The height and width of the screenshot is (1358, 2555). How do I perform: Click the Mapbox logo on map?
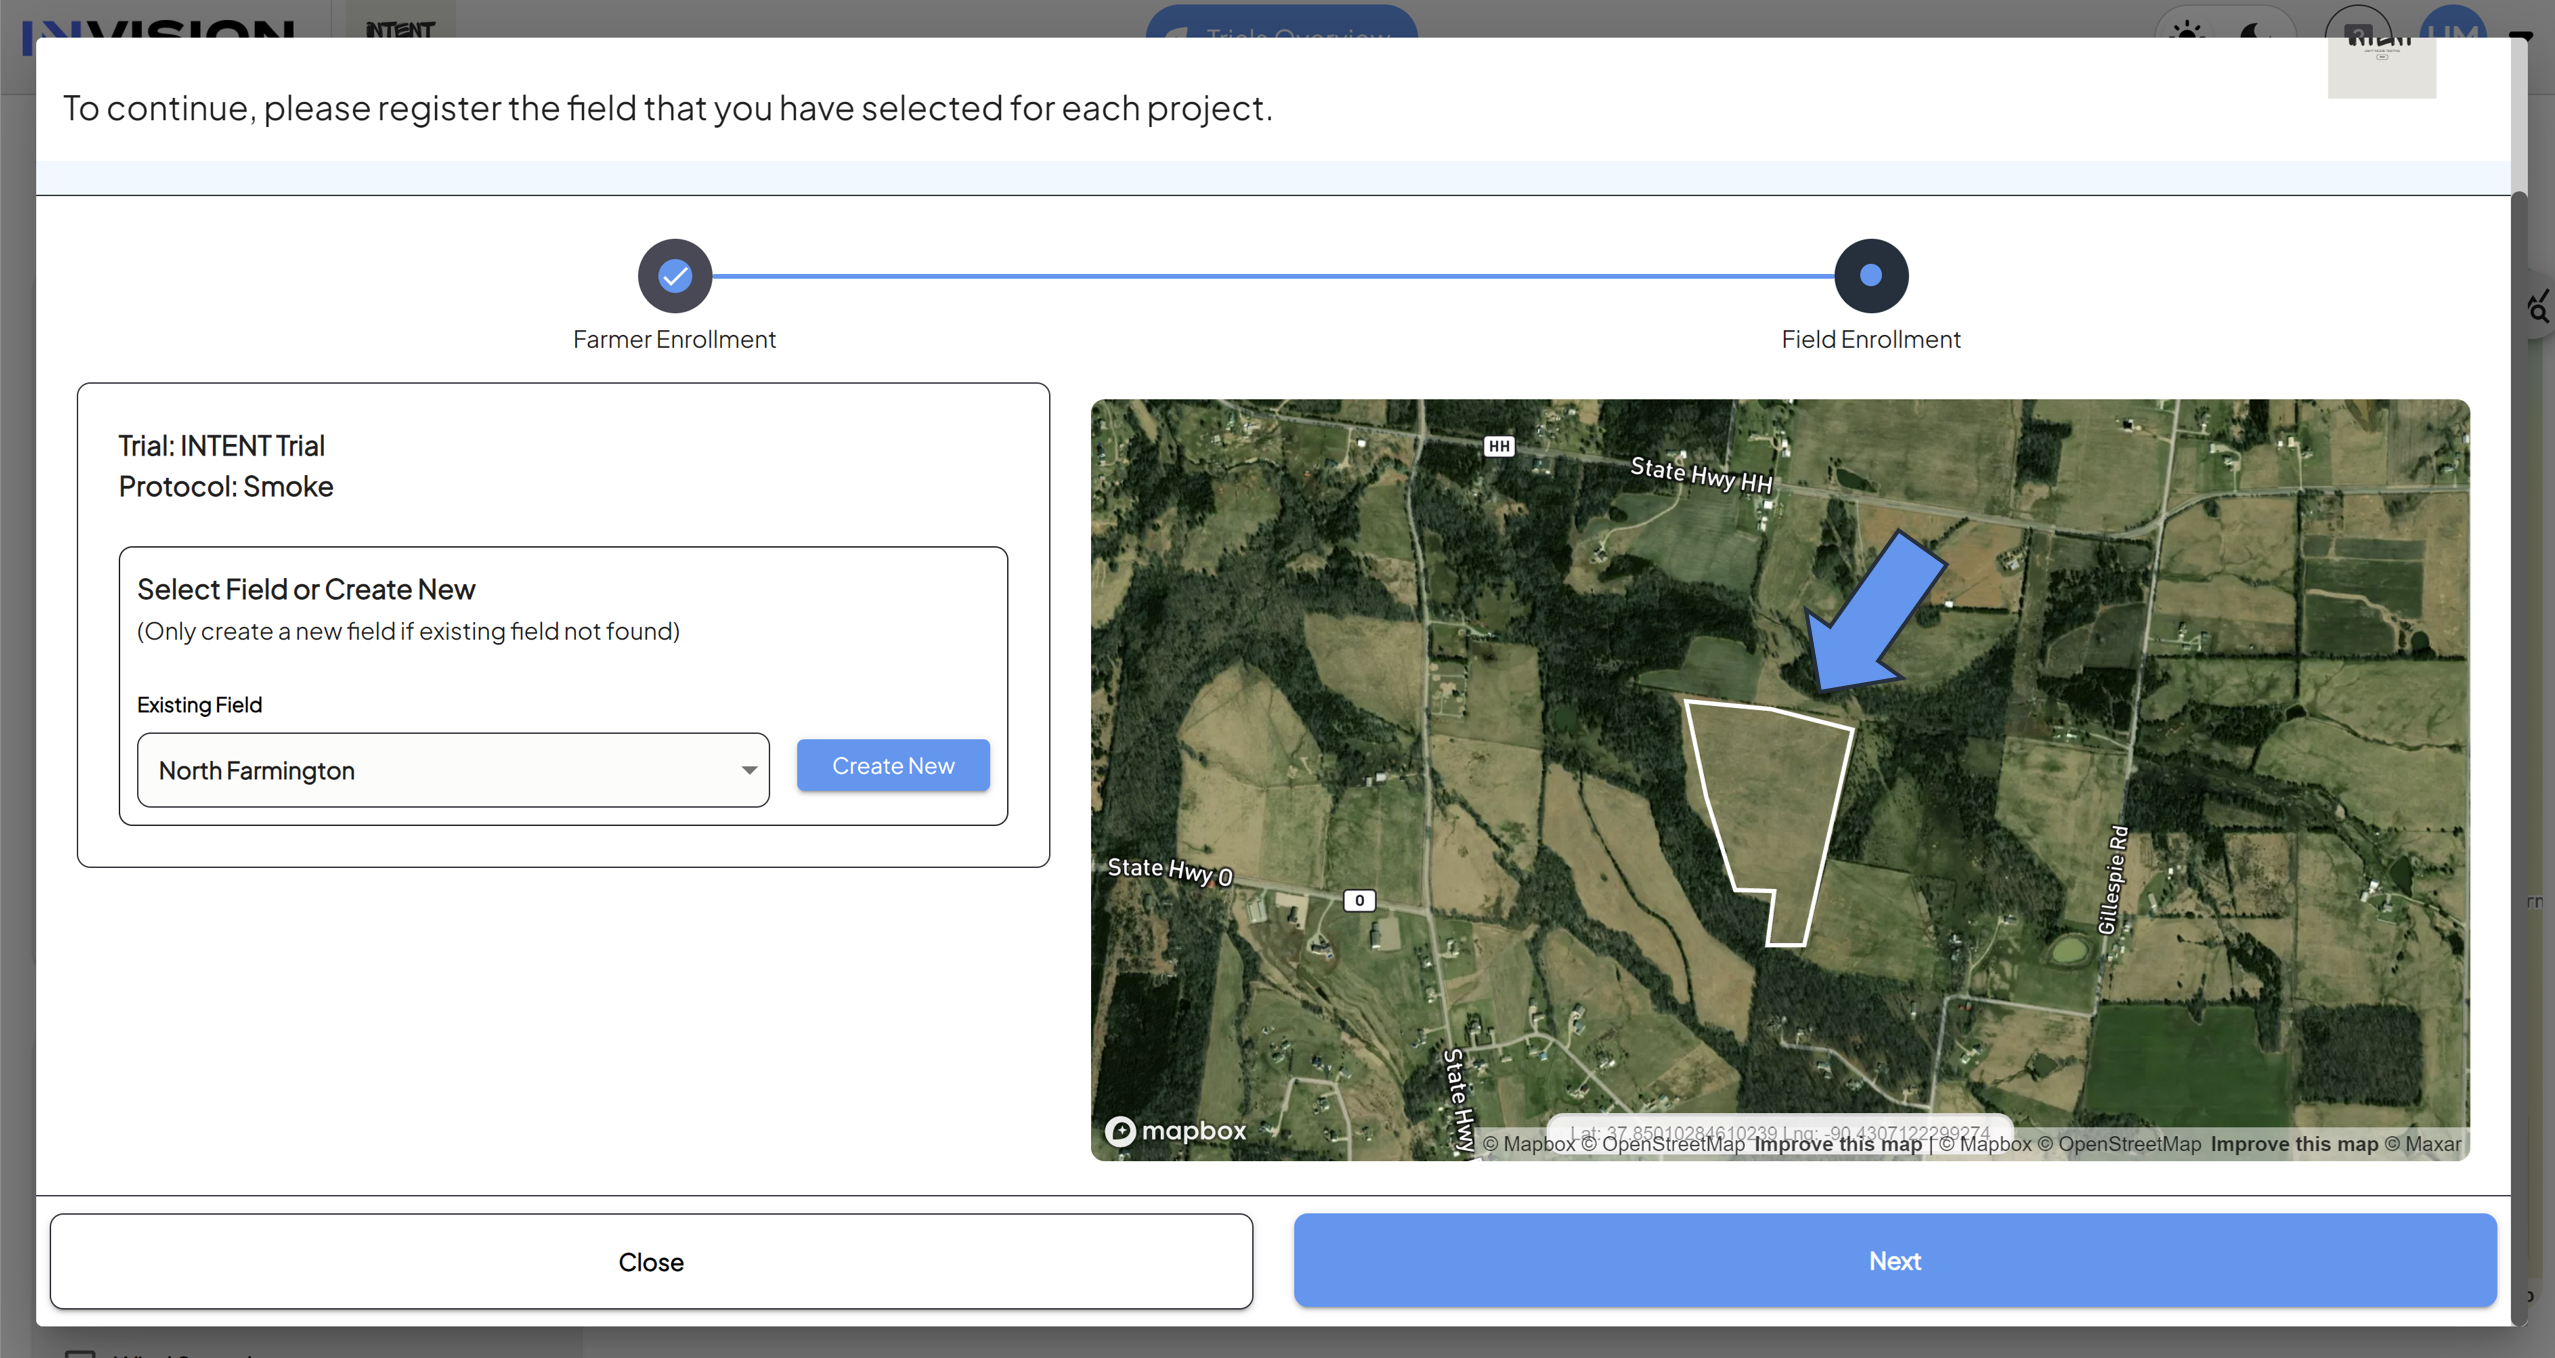[x=1175, y=1130]
